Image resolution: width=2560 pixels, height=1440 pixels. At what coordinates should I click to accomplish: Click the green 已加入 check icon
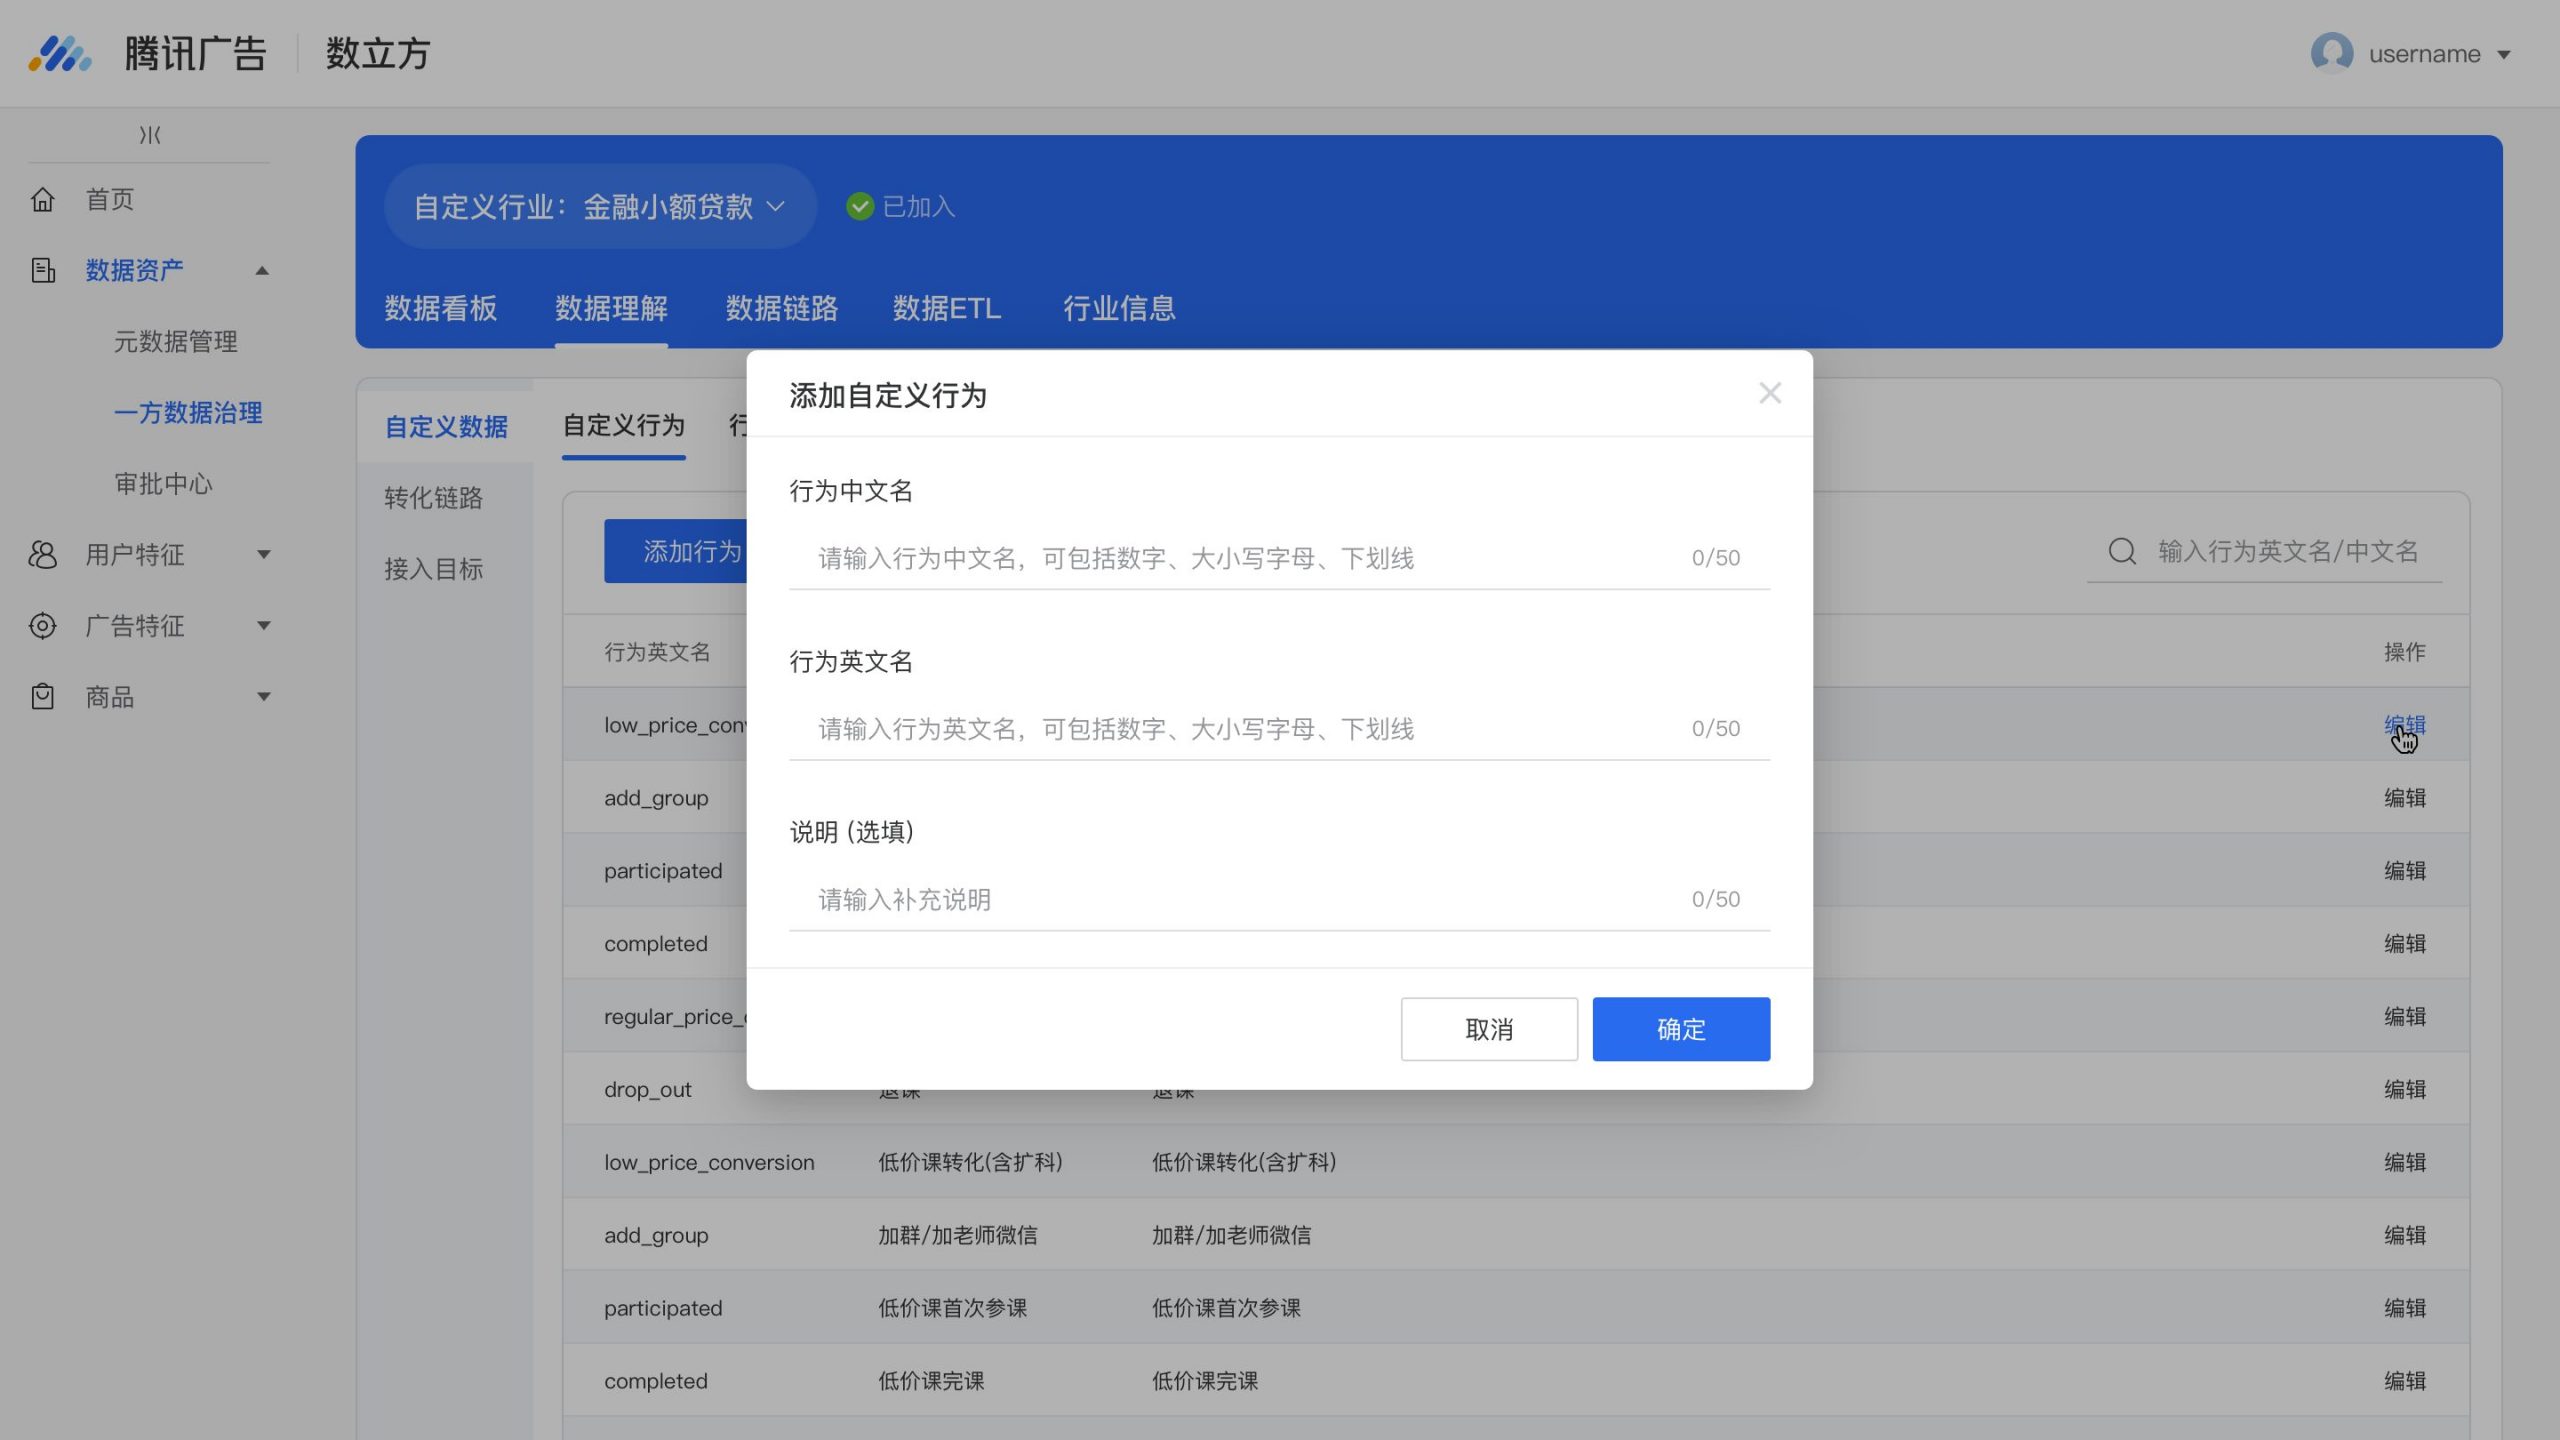[860, 207]
